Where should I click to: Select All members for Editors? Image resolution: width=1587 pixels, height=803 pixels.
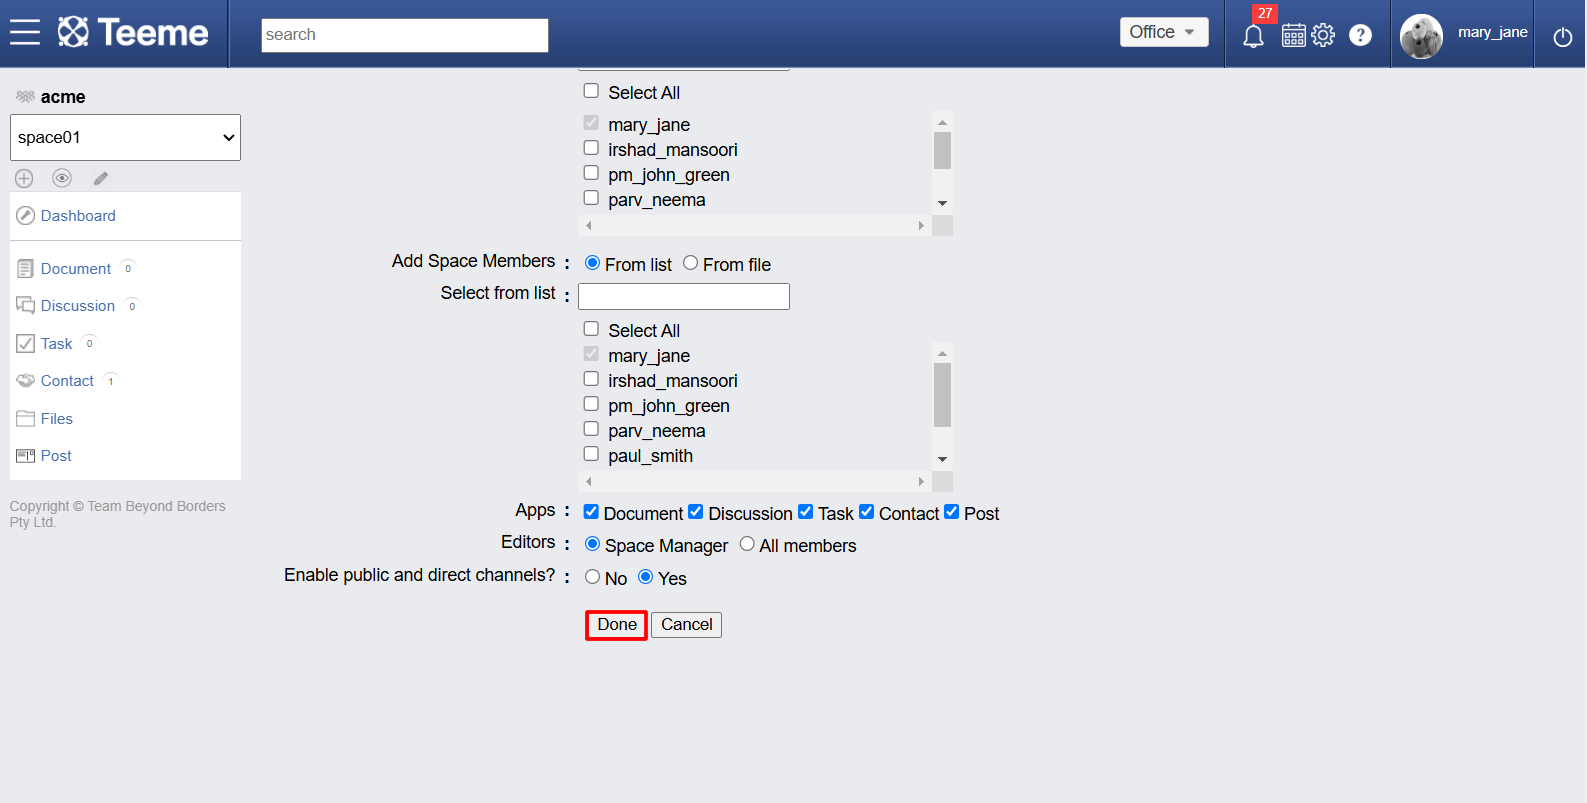(747, 544)
